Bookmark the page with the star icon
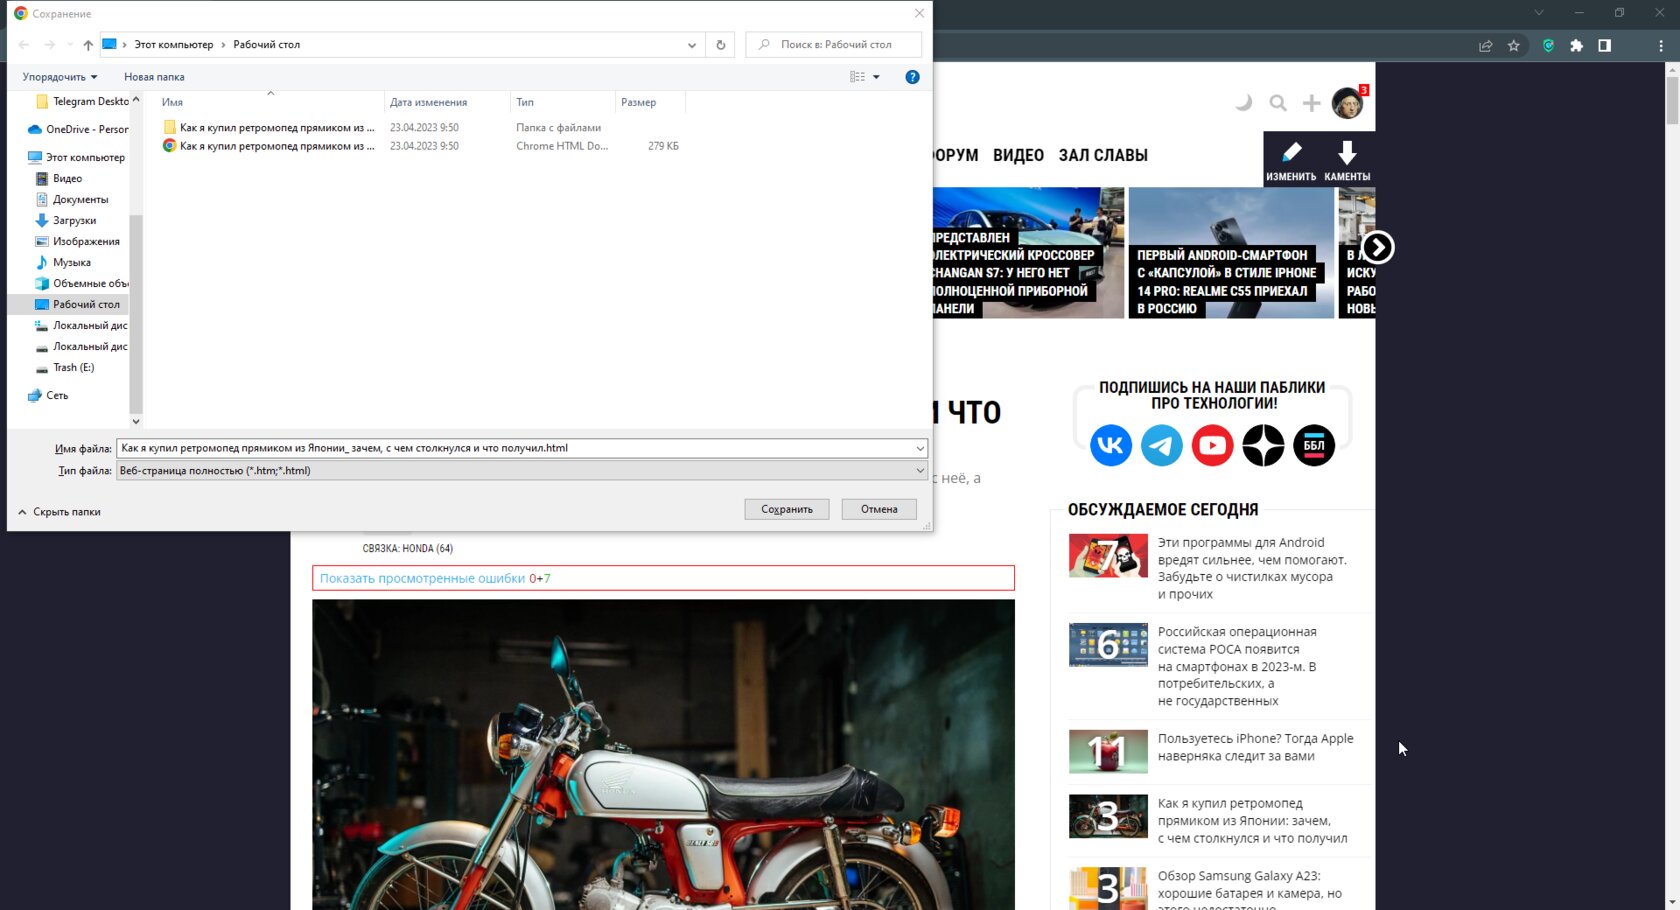Screen dimensions: 1680x910 [1513, 46]
